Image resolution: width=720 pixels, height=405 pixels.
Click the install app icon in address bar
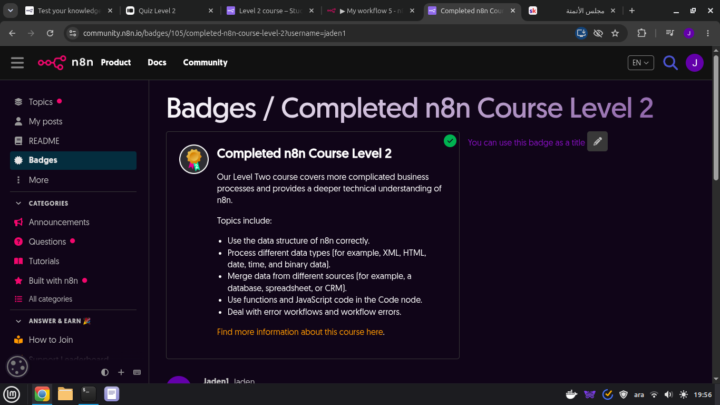[x=581, y=33]
